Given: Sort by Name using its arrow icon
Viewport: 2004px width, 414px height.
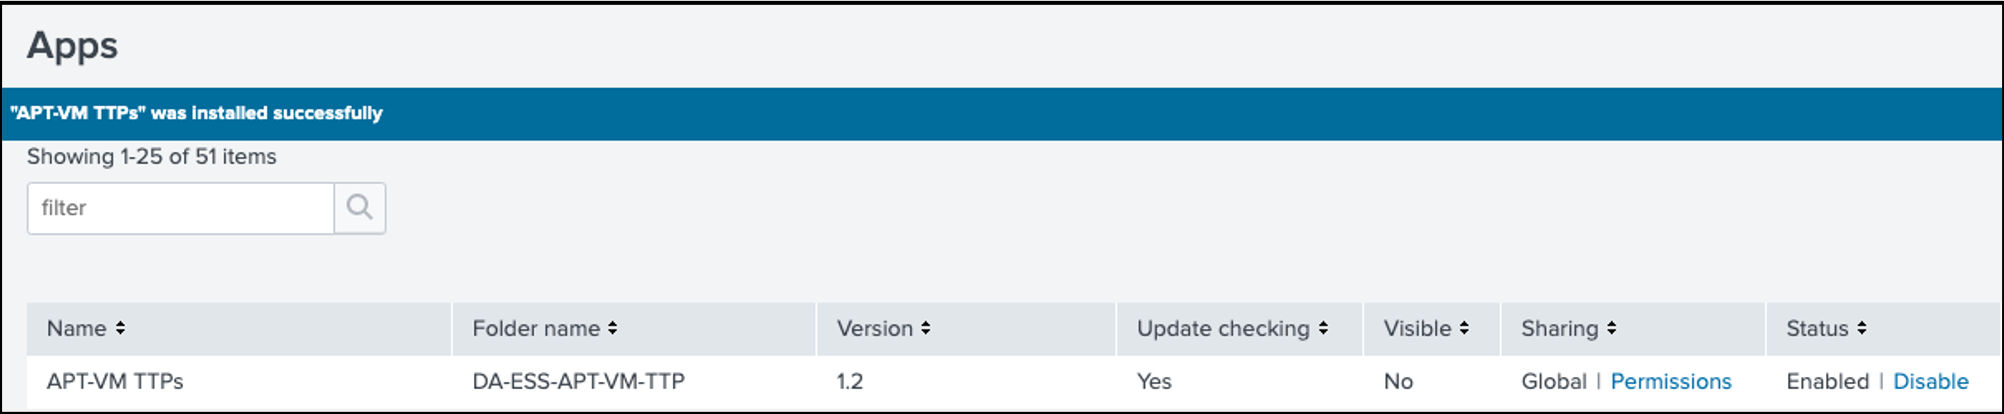Looking at the screenshot, I should [x=120, y=328].
